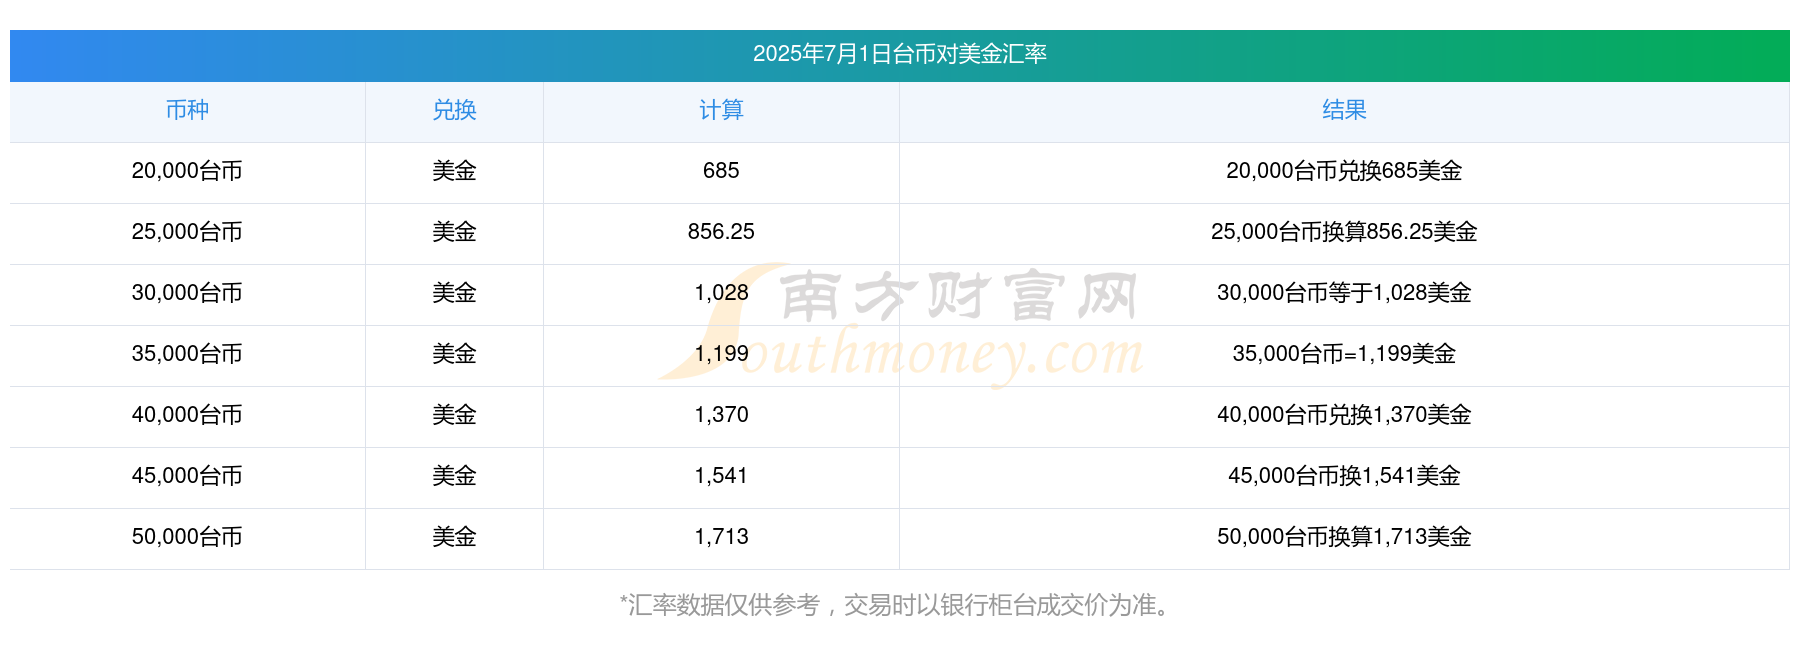Click 美金 in the 25,000台币 row
This screenshot has height=650, width=1800.
[454, 232]
